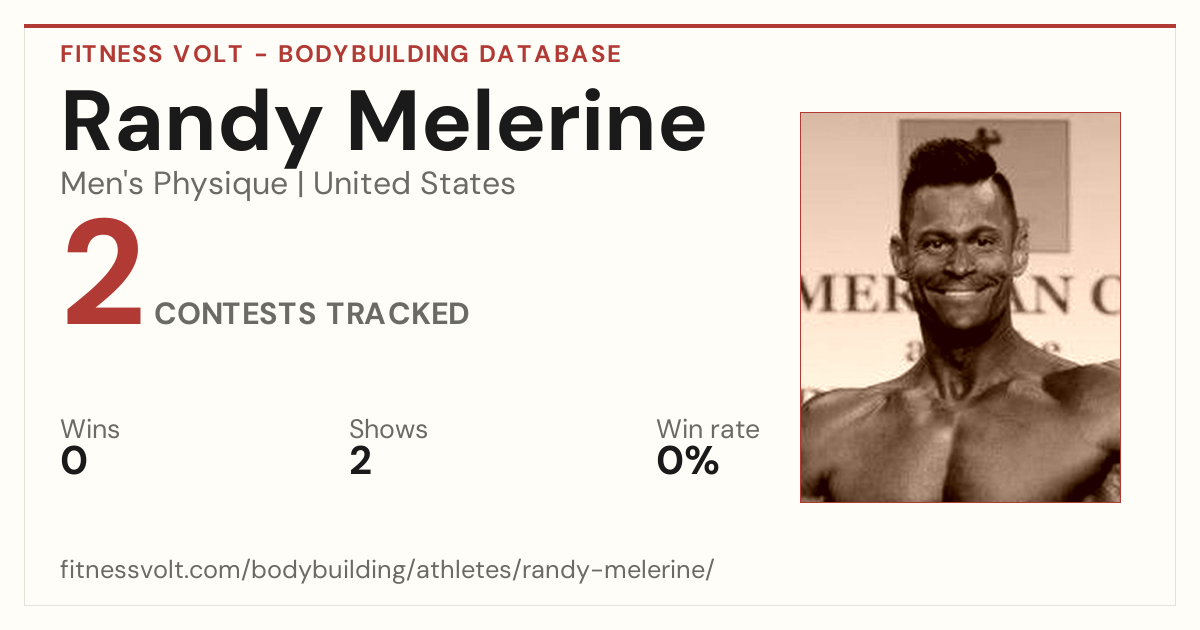Click the Shows statistic label
The width and height of the screenshot is (1200, 630).
click(x=388, y=429)
